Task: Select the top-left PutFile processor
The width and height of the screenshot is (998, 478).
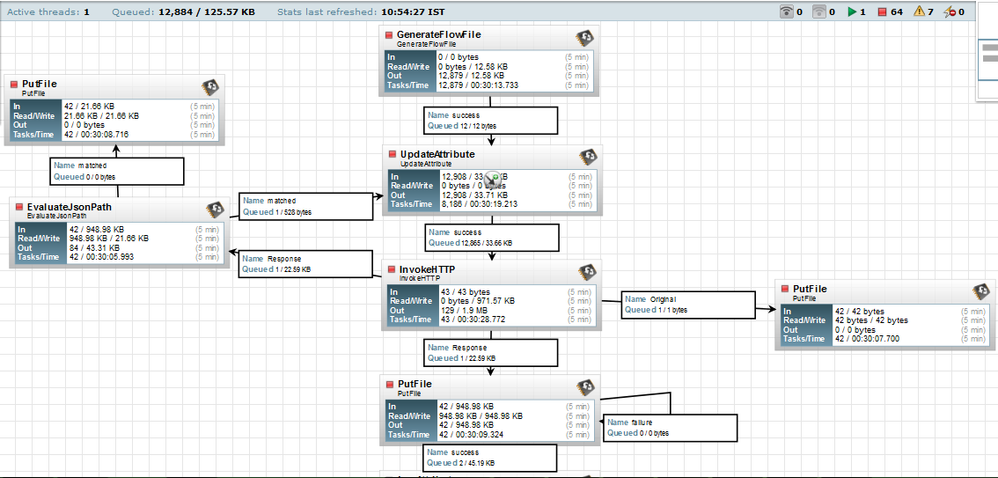Action: pyautogui.click(x=115, y=111)
